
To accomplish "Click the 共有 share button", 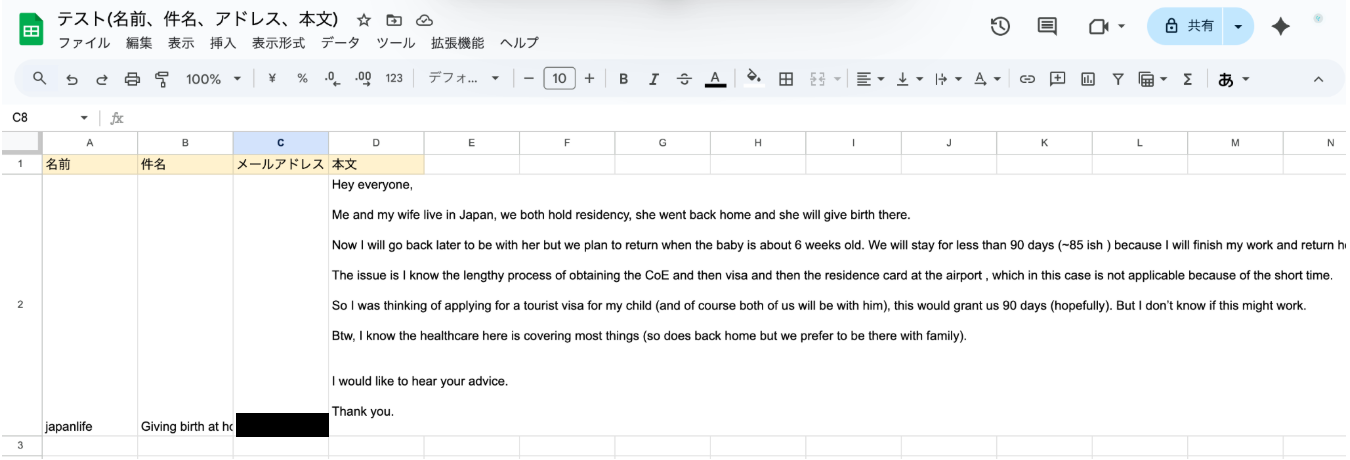I will [1187, 27].
